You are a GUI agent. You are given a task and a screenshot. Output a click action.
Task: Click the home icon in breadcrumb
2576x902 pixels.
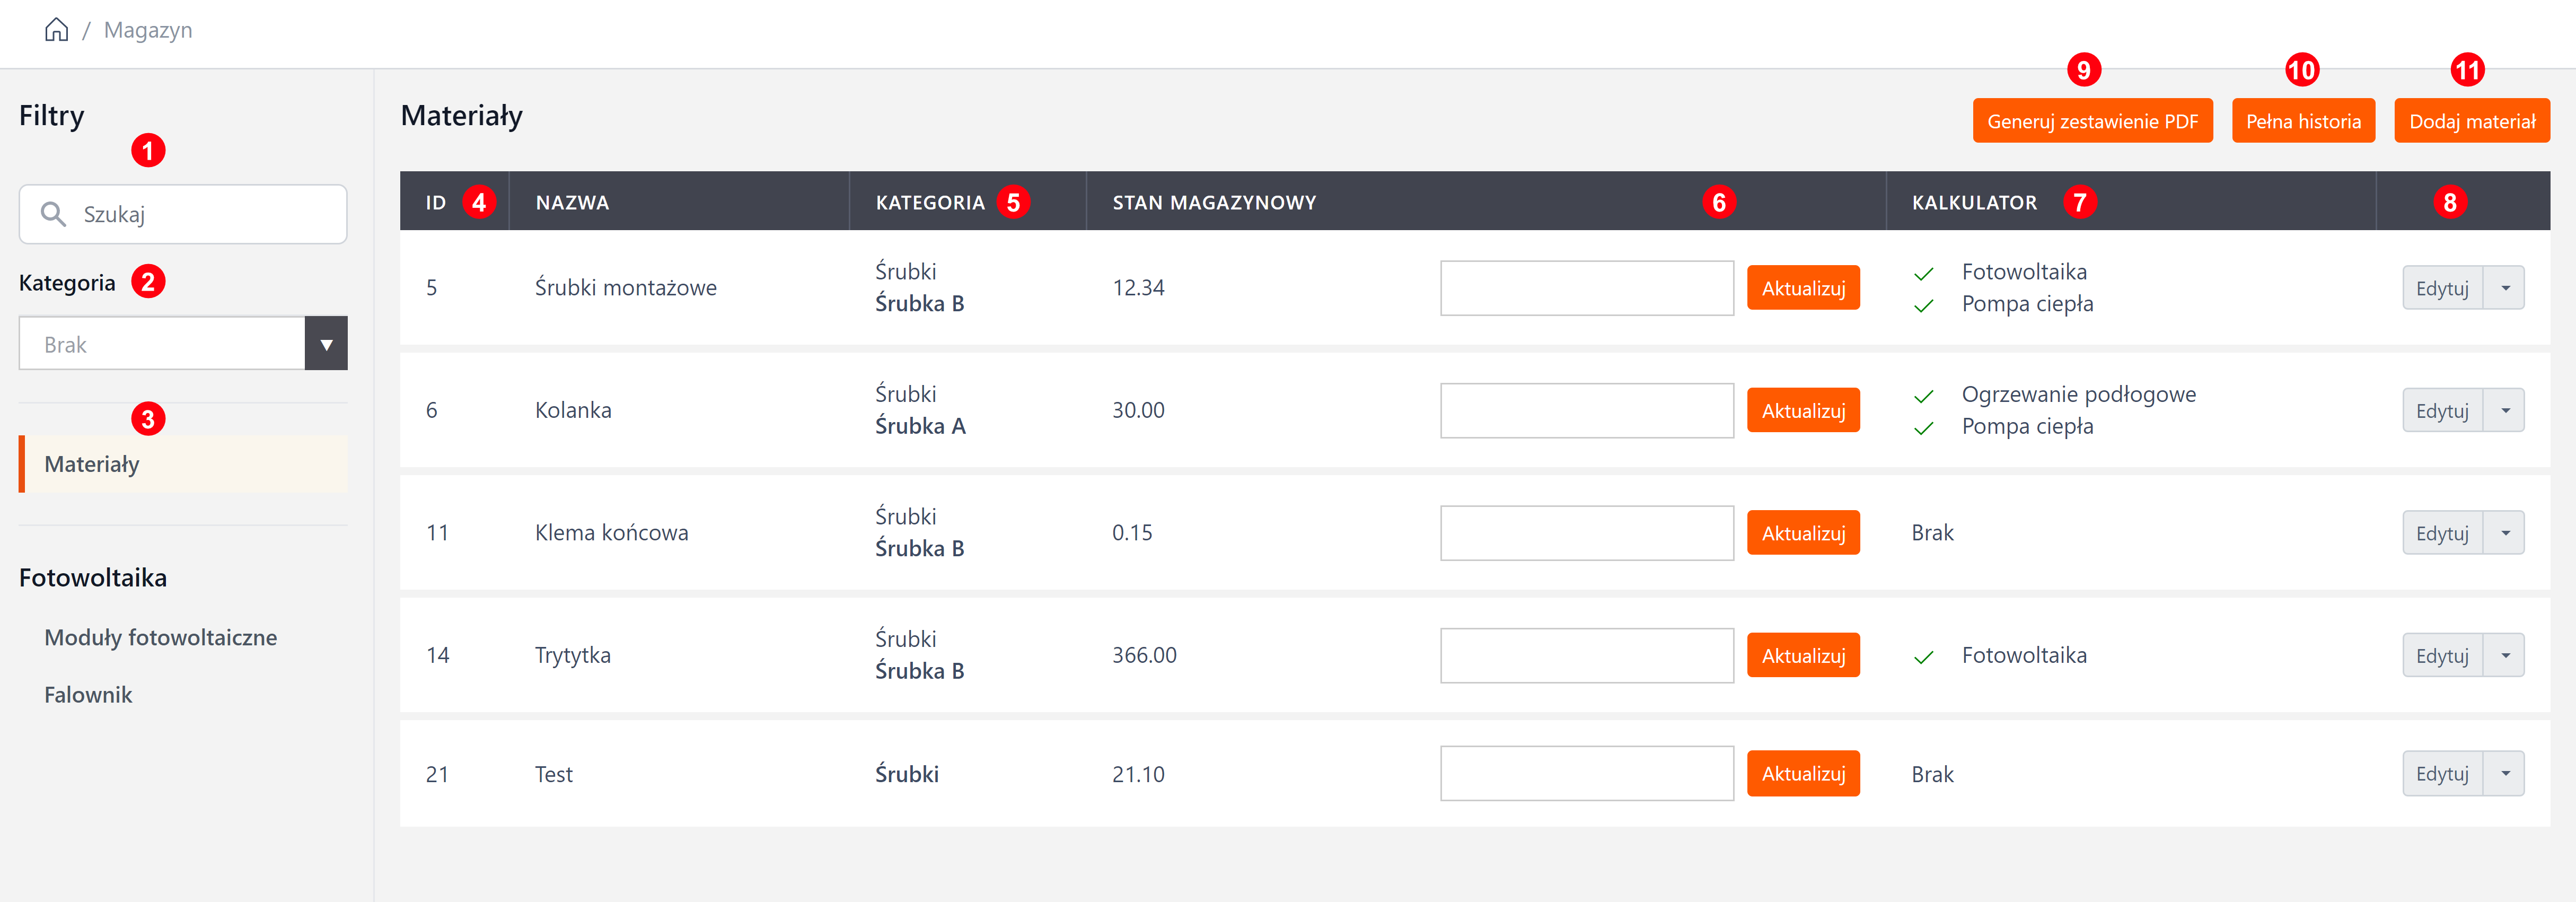pyautogui.click(x=57, y=30)
